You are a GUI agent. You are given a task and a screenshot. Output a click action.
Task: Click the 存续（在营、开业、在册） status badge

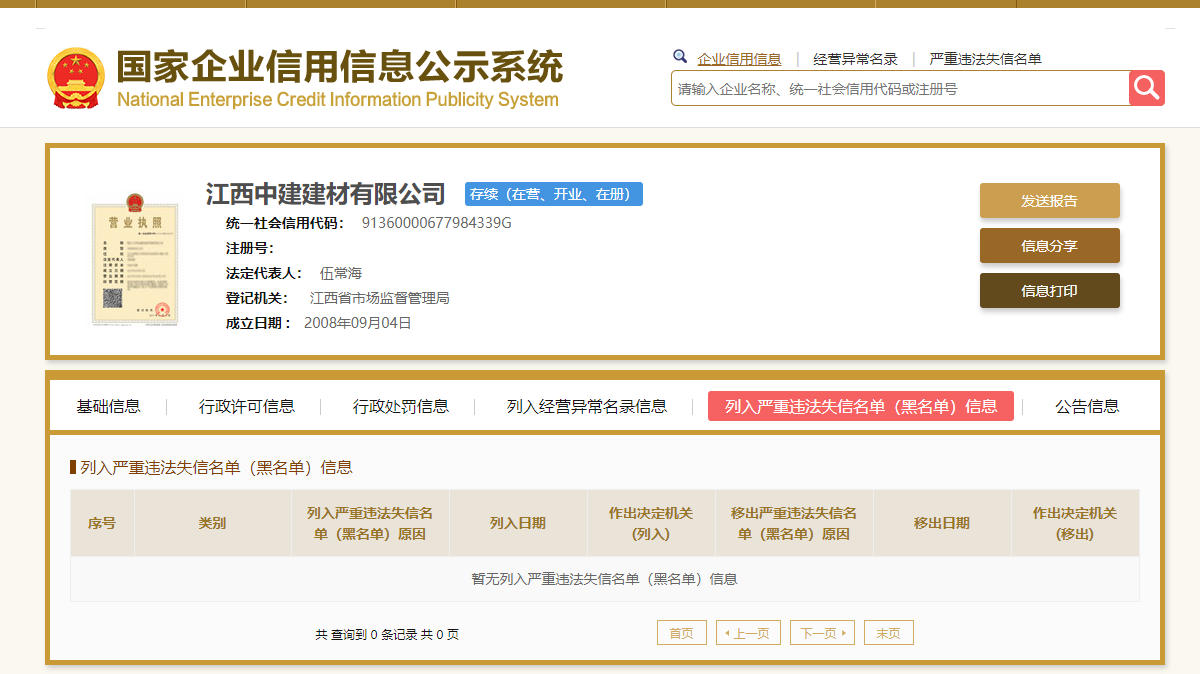[554, 194]
